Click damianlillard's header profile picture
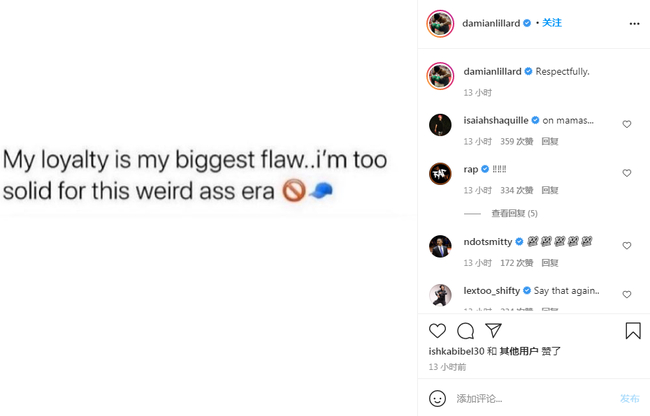The height and width of the screenshot is (416, 650). [x=440, y=23]
